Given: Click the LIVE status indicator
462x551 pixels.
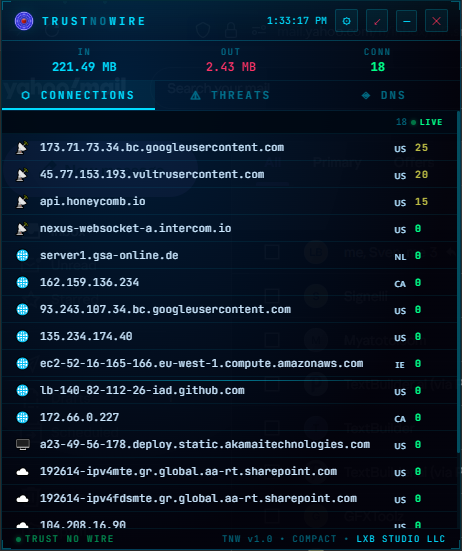Looking at the screenshot, I should tap(427, 122).
